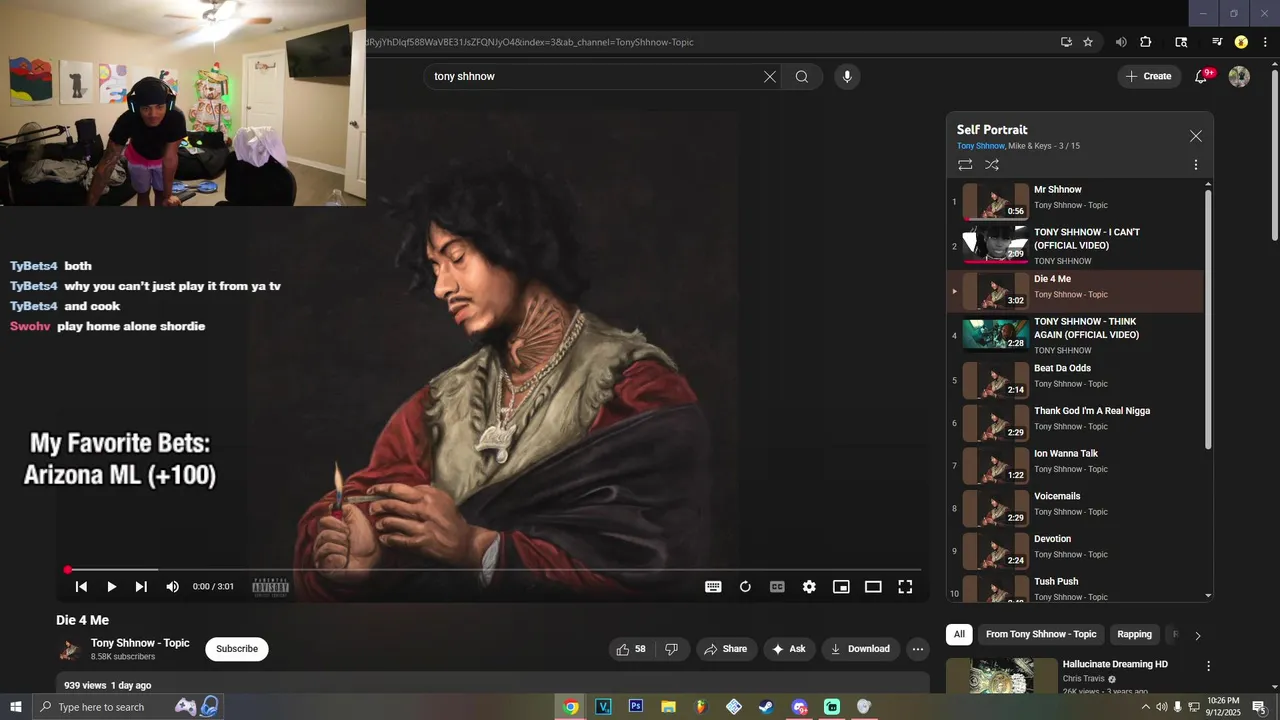The height and width of the screenshot is (720, 1280).
Task: Toggle subtitles/closed captions
Action: click(777, 587)
